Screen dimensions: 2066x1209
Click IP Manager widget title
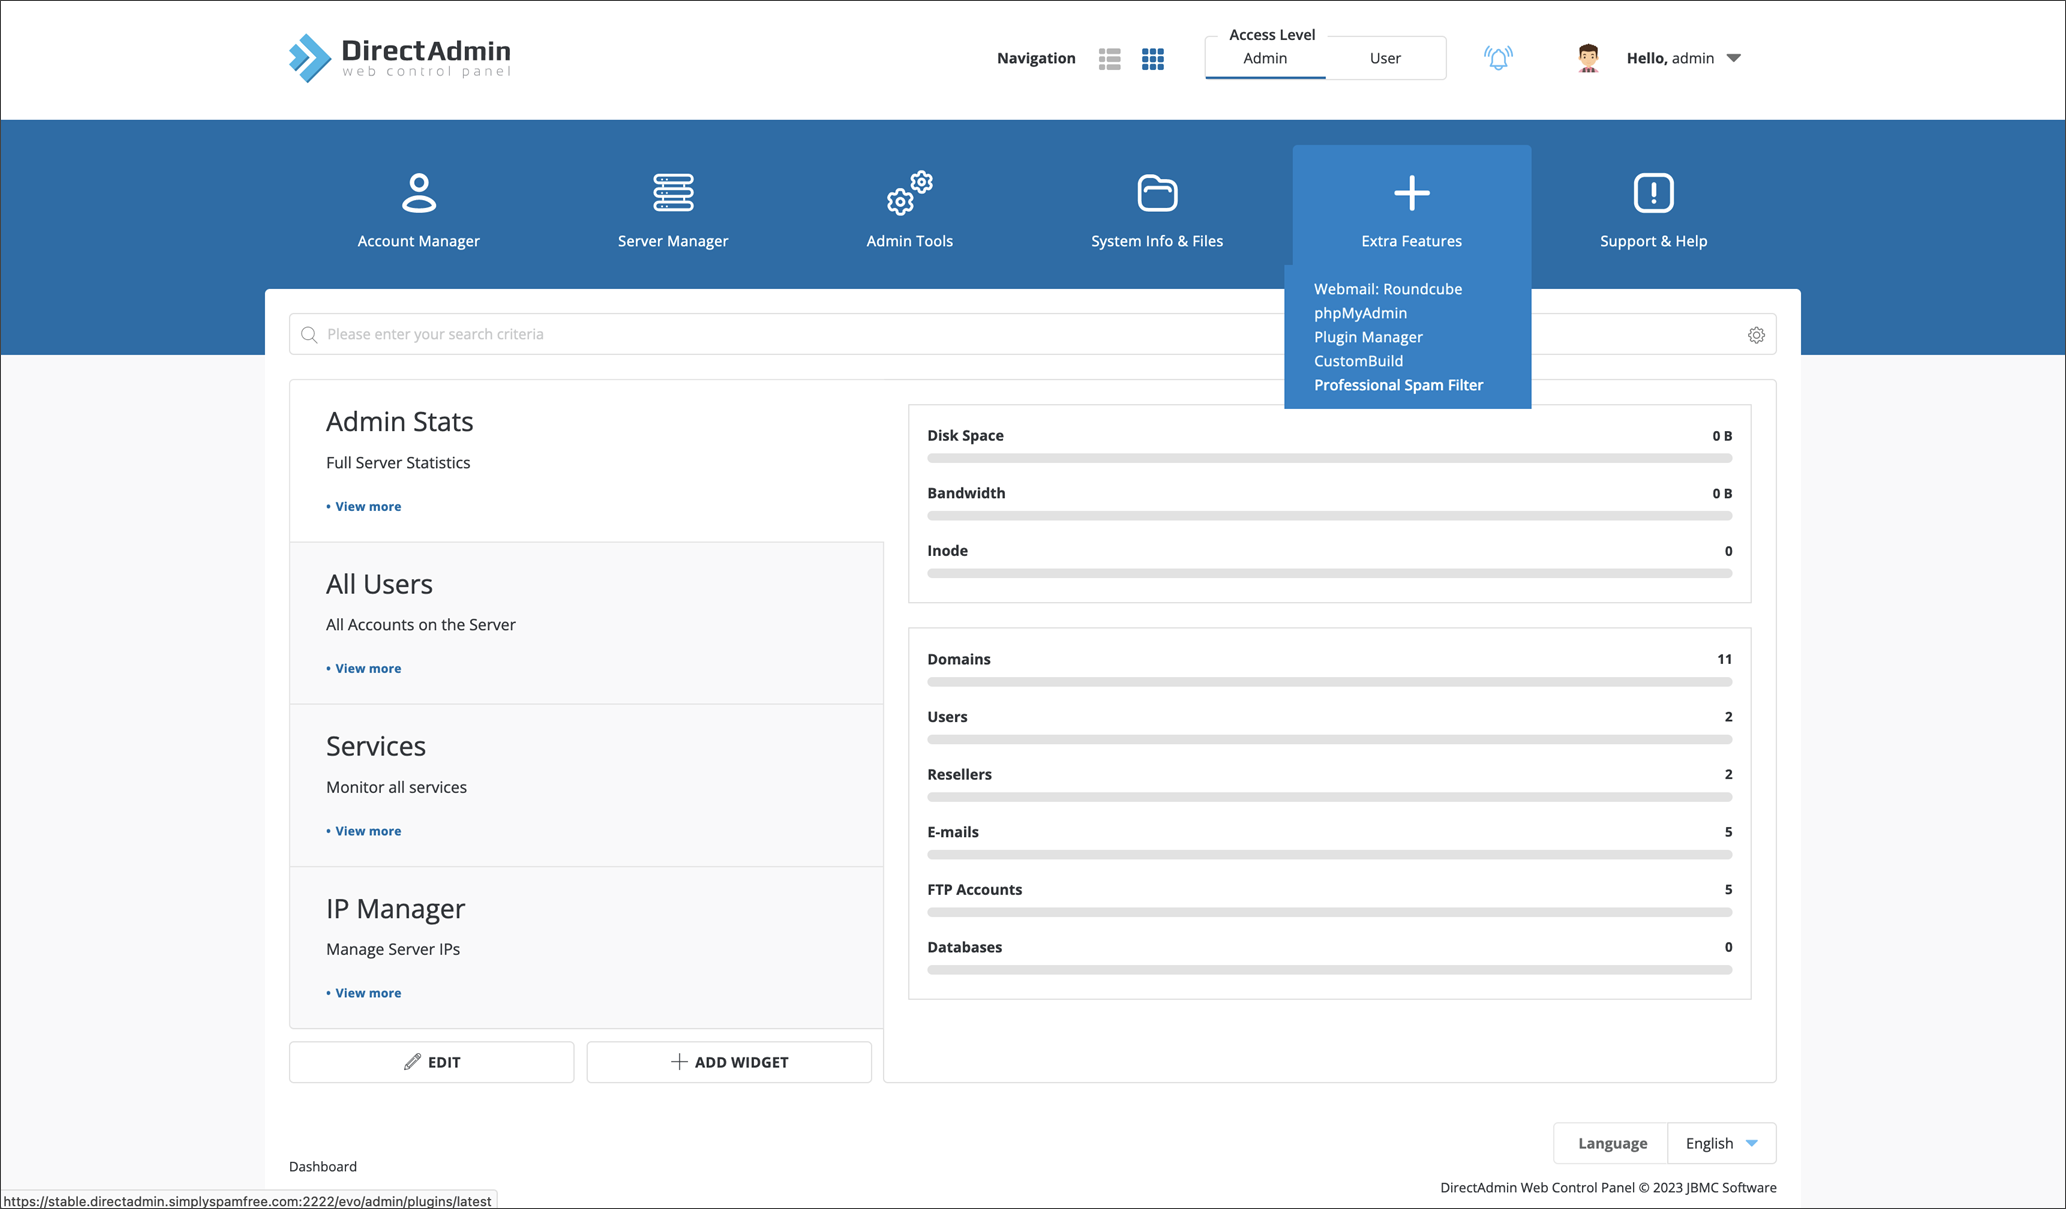(x=395, y=908)
